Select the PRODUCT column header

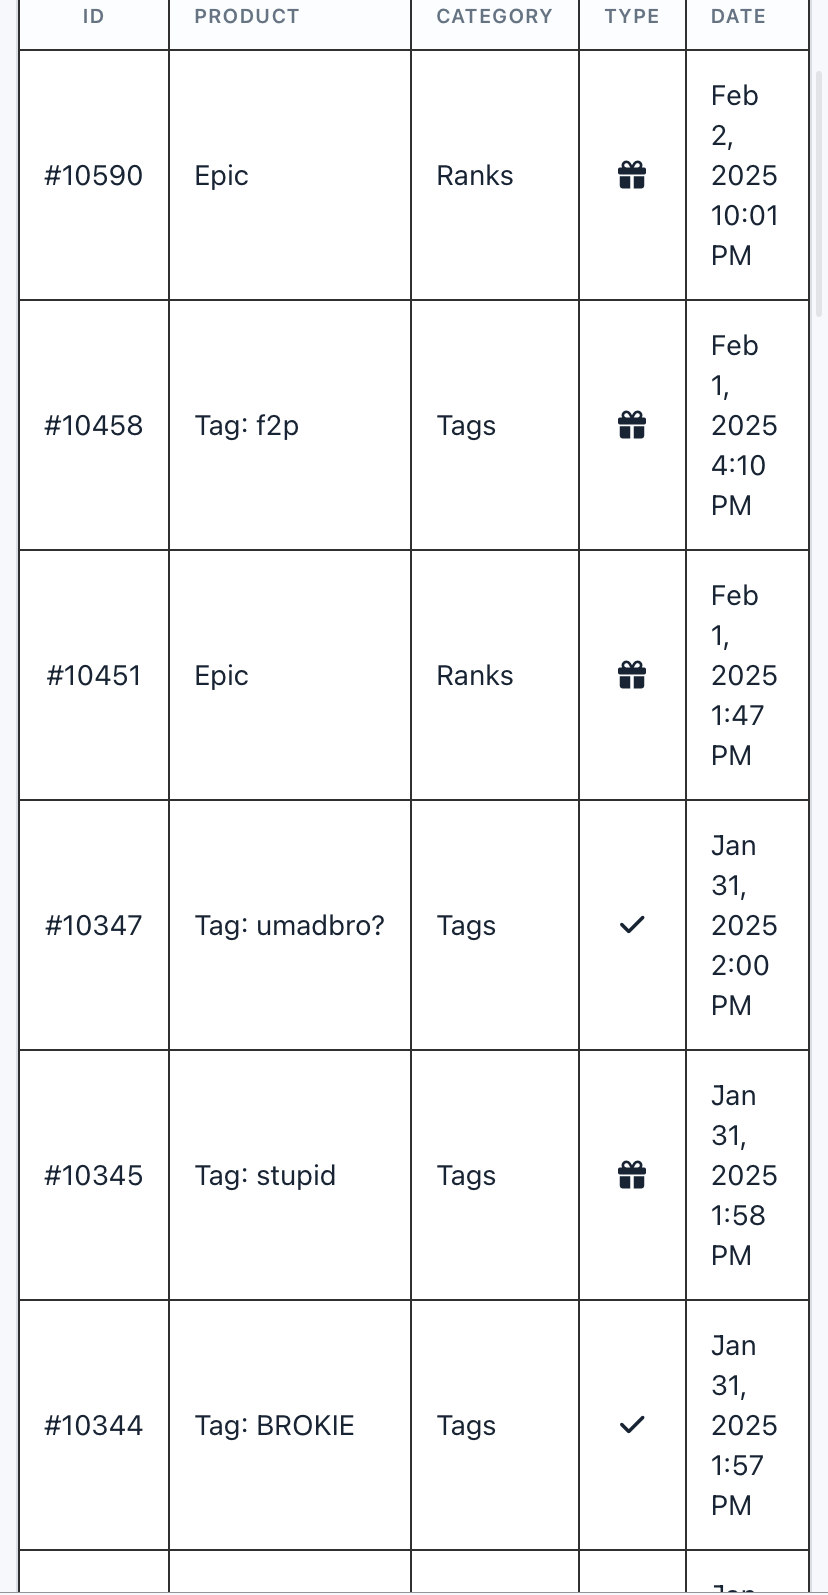click(247, 17)
